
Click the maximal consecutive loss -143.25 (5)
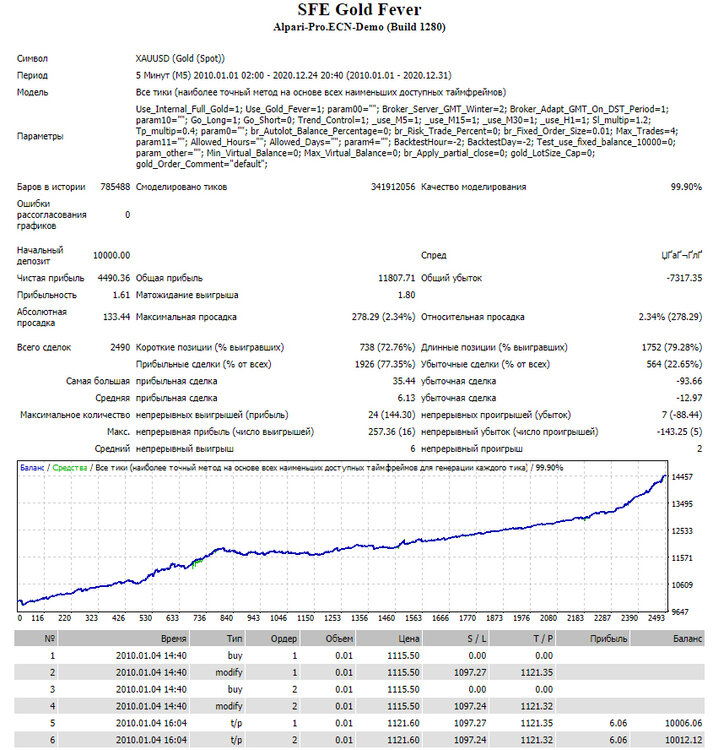680,432
